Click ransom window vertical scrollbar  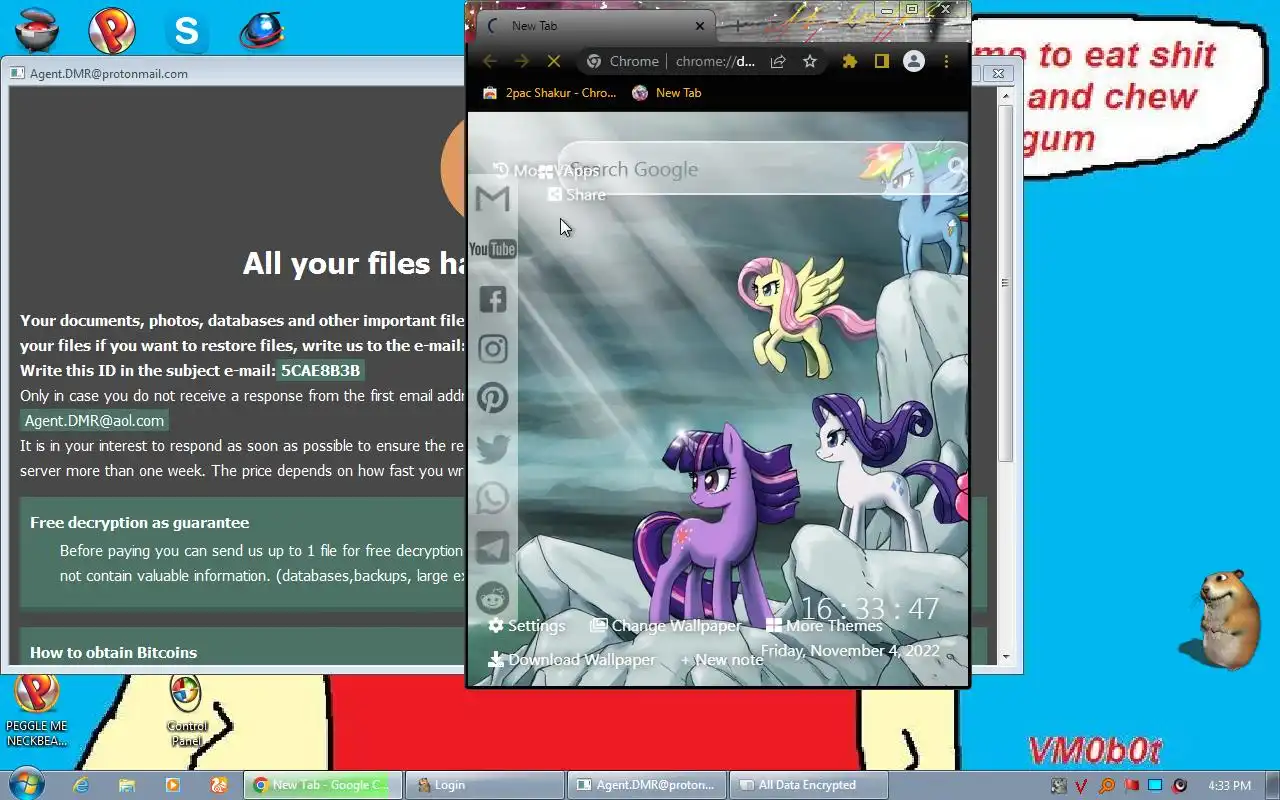pos(1005,285)
